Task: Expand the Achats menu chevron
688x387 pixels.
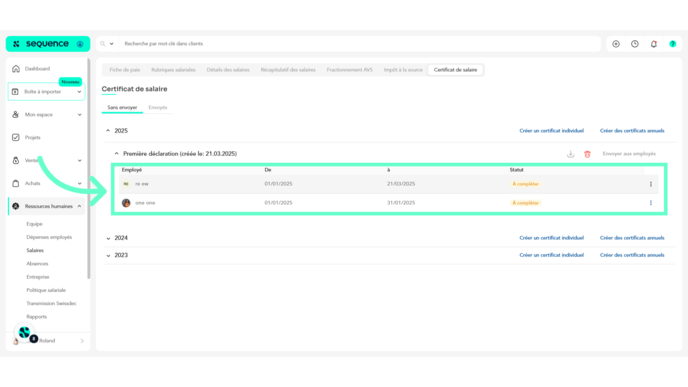Action: 79,183
